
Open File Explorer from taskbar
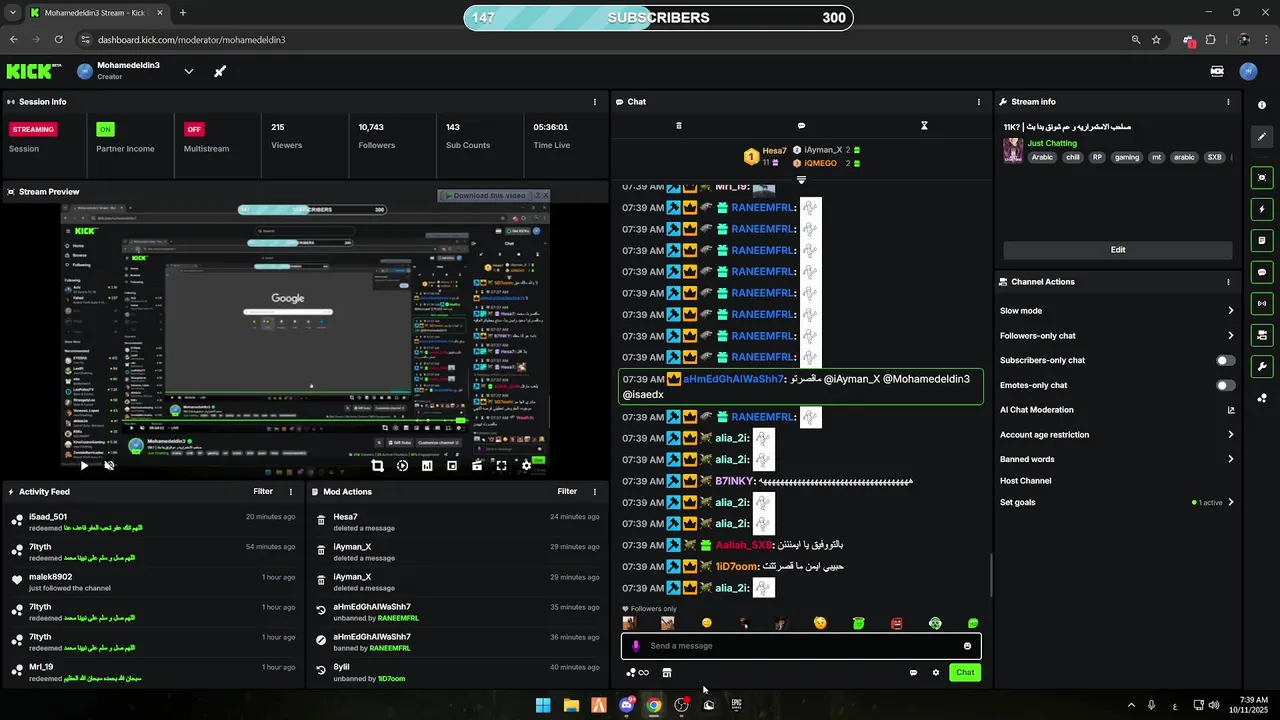click(571, 705)
